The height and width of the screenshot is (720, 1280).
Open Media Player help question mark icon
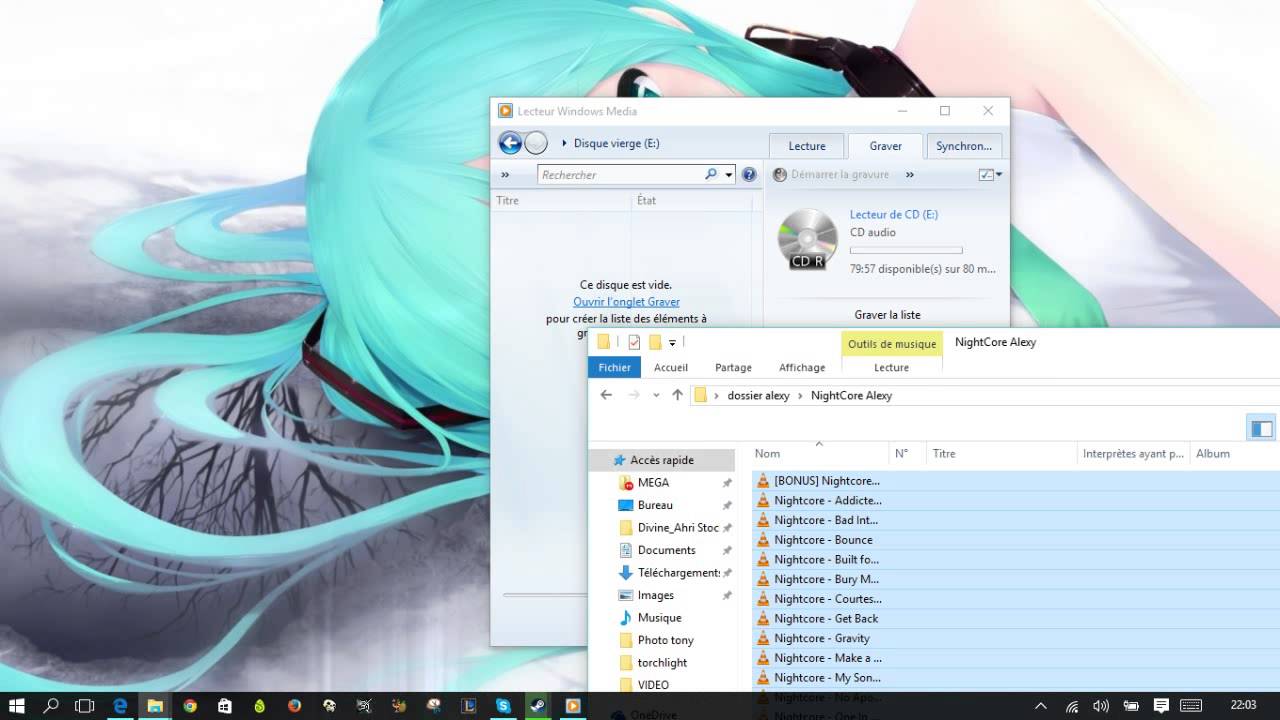click(749, 174)
